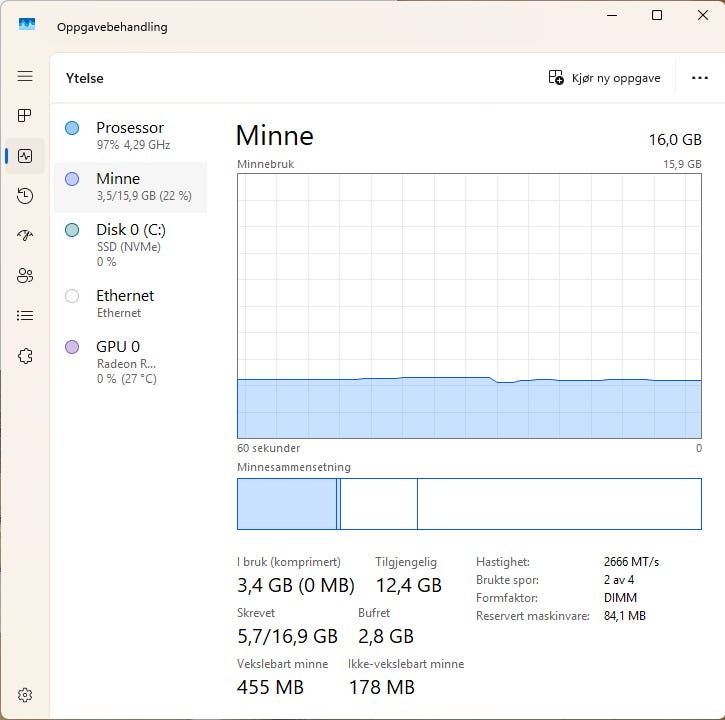Image resolution: width=725 pixels, height=720 pixels.
Task: Open the App history icon
Action: tap(25, 196)
